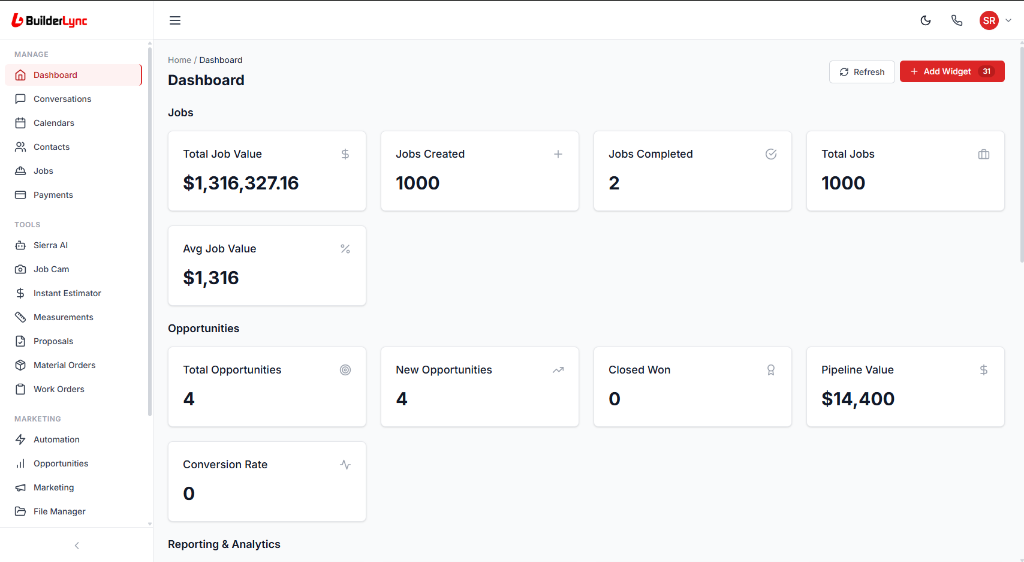Click activity icon on Conversion Rate card
The width and height of the screenshot is (1024, 562).
[x=345, y=465]
